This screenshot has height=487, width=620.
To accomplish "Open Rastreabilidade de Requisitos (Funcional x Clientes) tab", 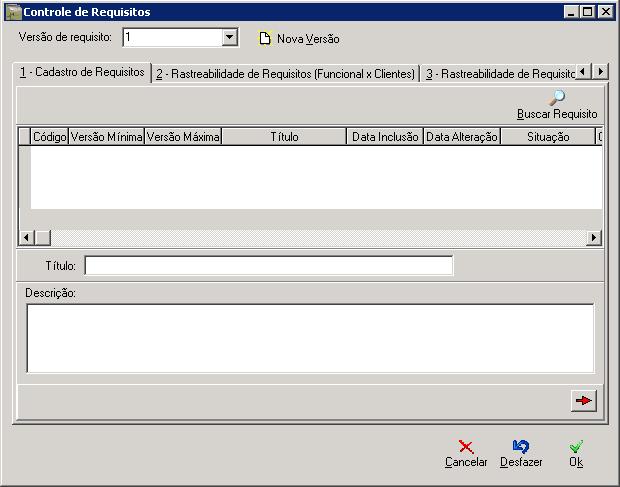I will 285,74.
